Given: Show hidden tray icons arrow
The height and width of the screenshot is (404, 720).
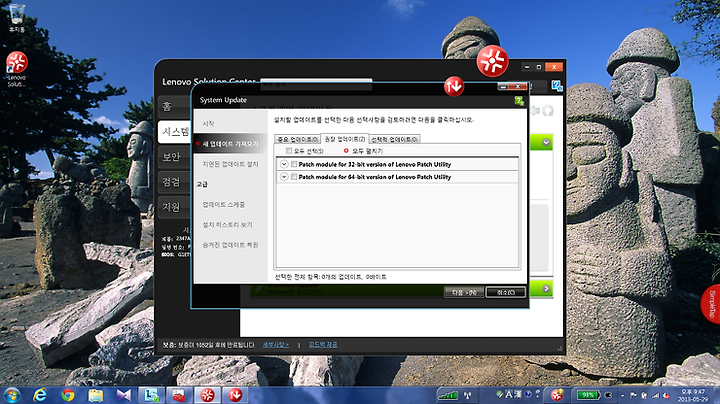Looking at the screenshot, I should 623,395.
